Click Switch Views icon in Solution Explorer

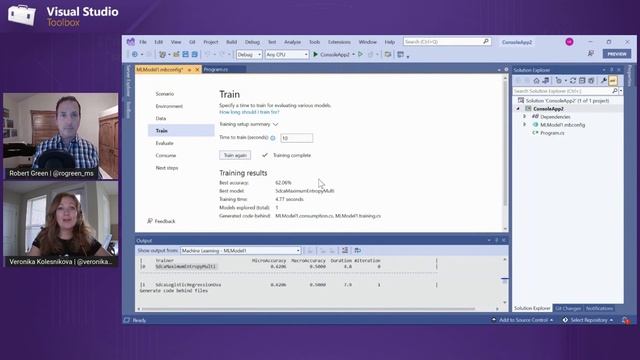[545, 80]
